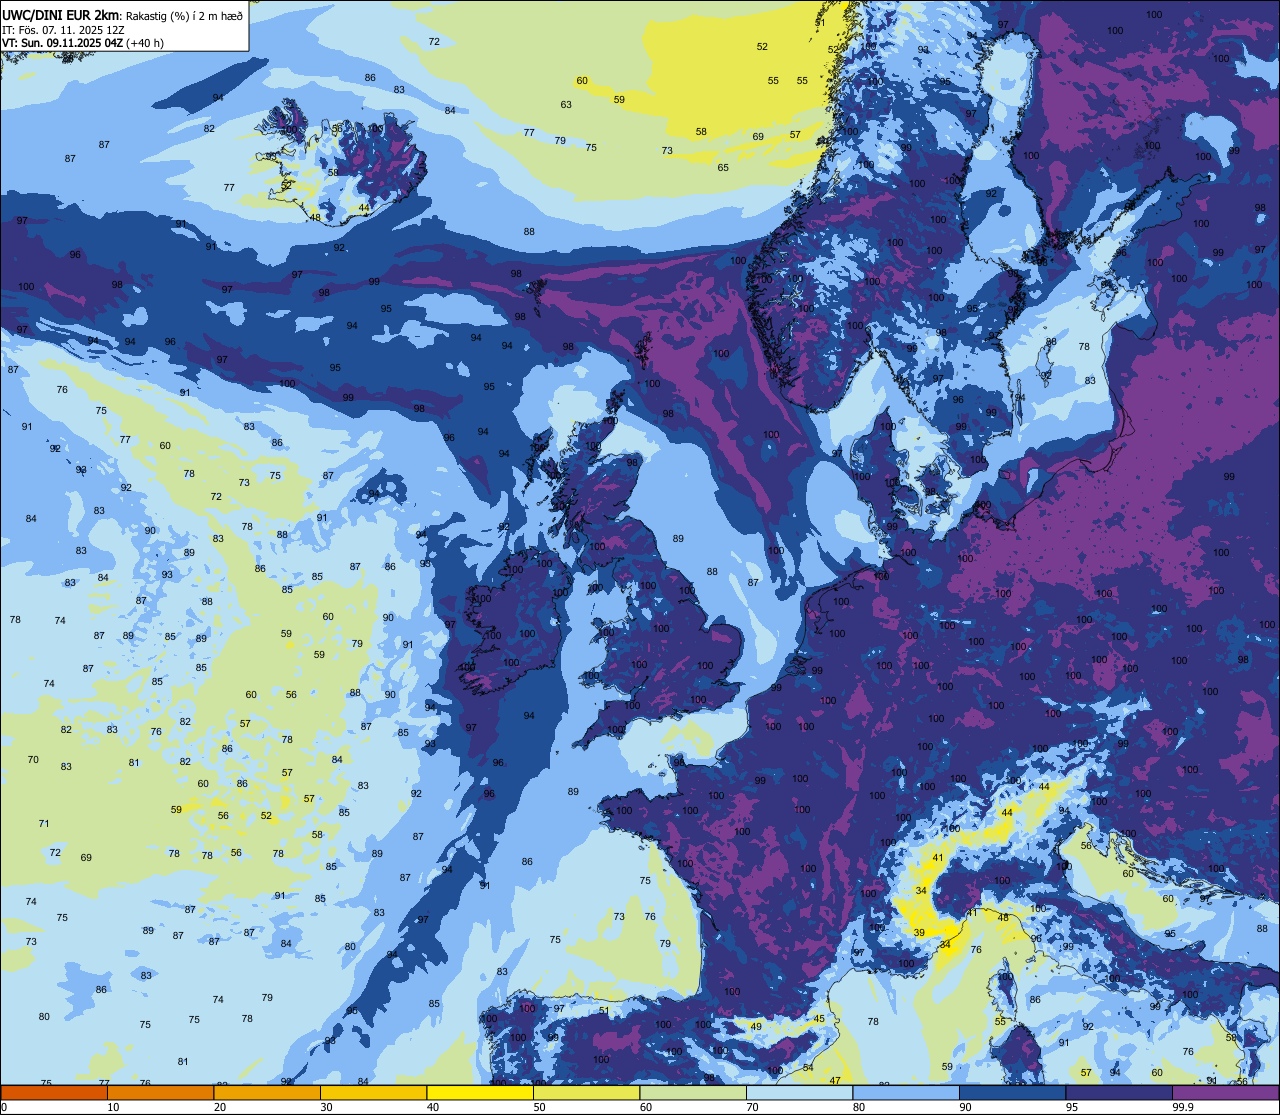This screenshot has width=1280, height=1115.
Task: Select the 30–40 legend color segment
Action: click(373, 1092)
